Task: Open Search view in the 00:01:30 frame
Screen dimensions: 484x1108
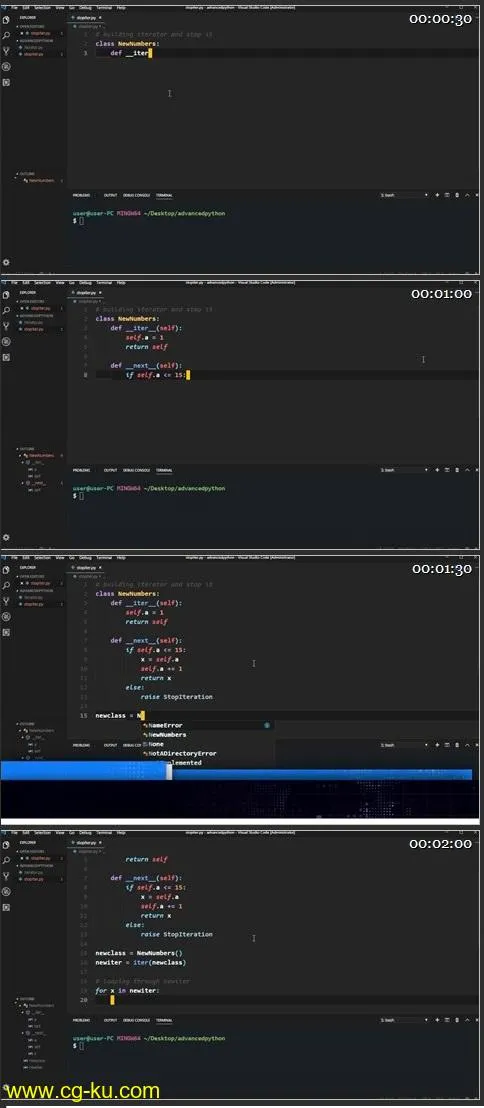Action: click(x=6, y=585)
